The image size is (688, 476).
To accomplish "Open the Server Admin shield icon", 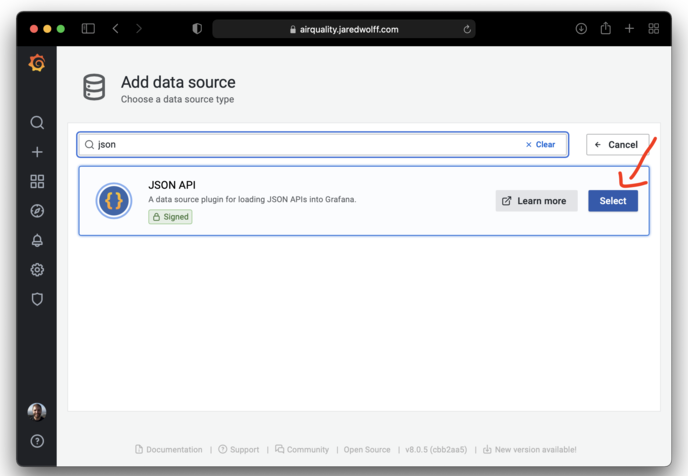I will [37, 299].
